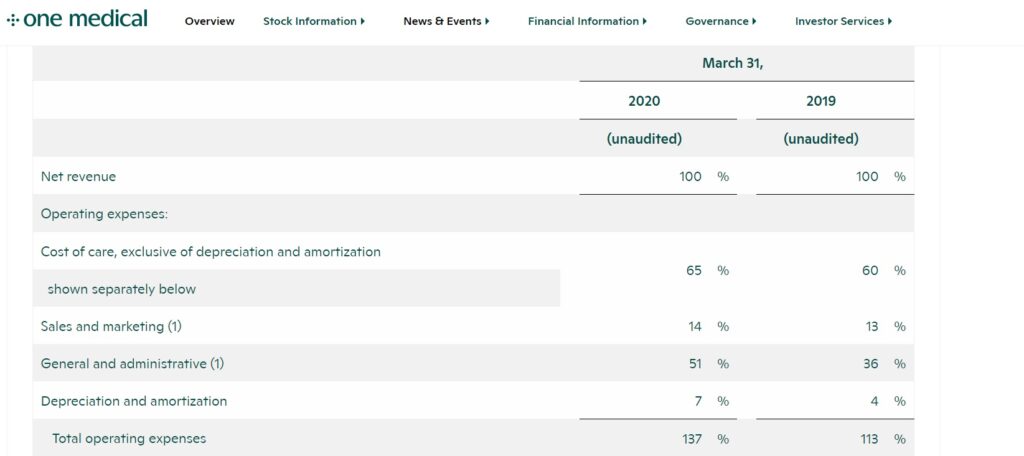Select the Net revenue row label
1024x456 pixels.
[78, 177]
